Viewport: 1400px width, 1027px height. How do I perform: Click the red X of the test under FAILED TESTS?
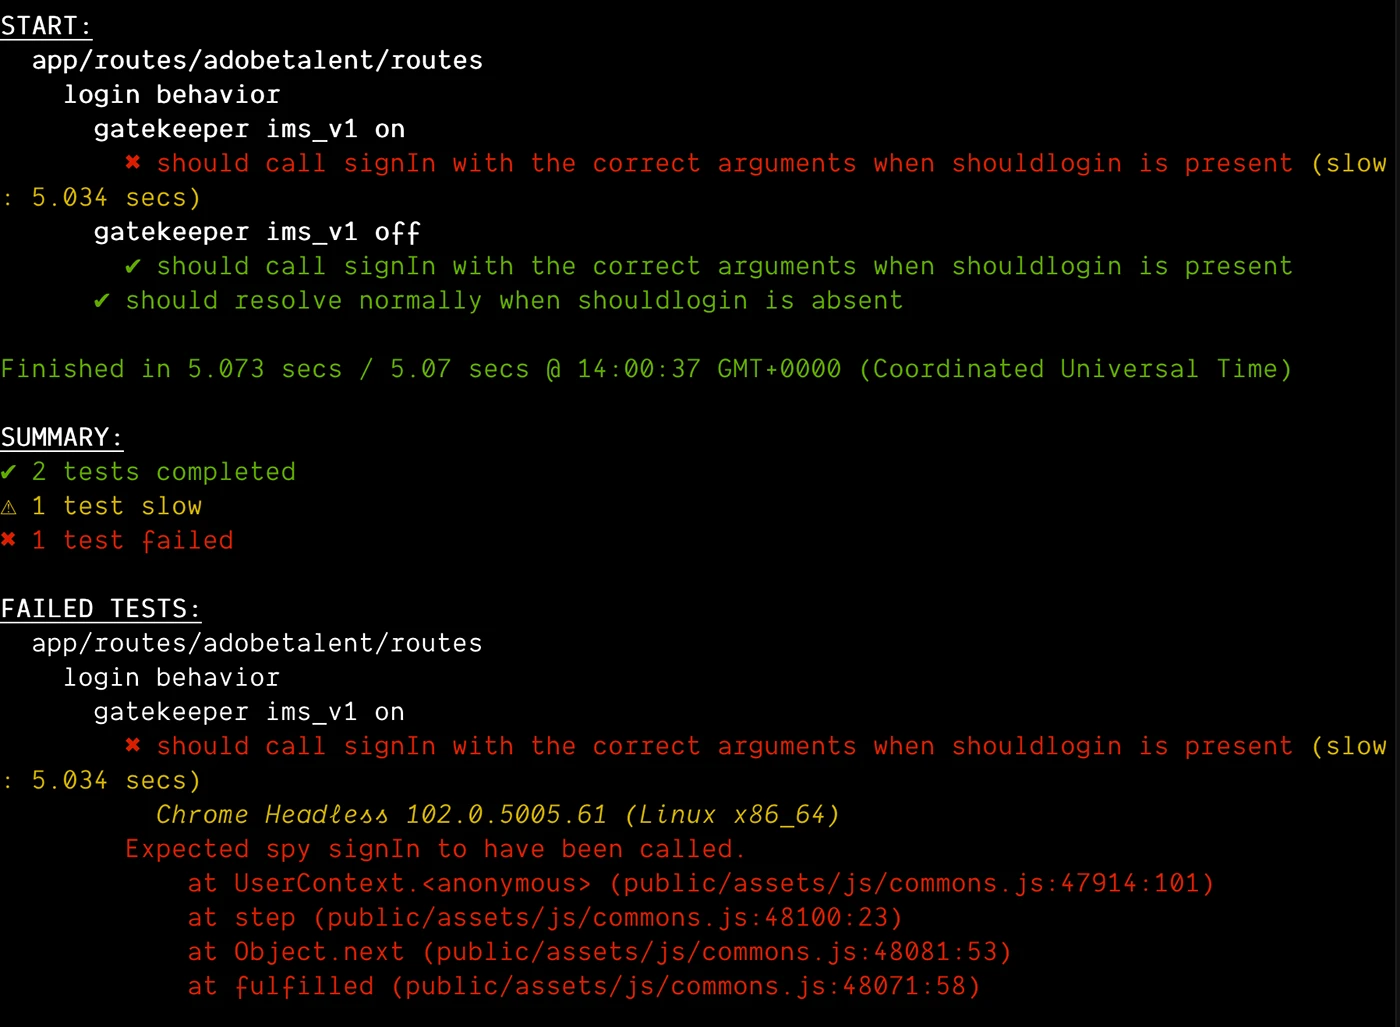pos(133,746)
